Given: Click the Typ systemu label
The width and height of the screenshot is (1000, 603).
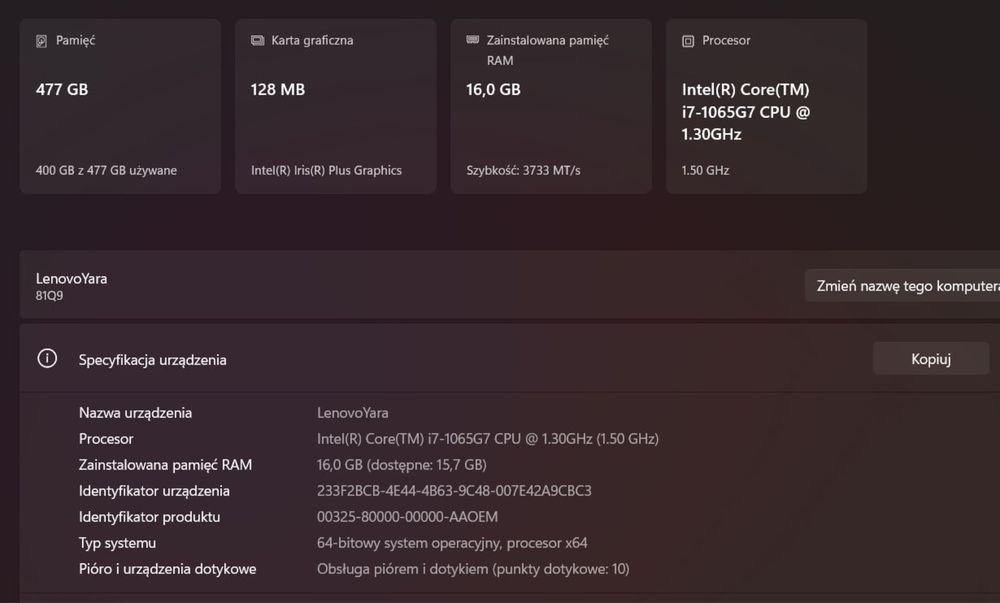Looking at the screenshot, I should pyautogui.click(x=117, y=543).
